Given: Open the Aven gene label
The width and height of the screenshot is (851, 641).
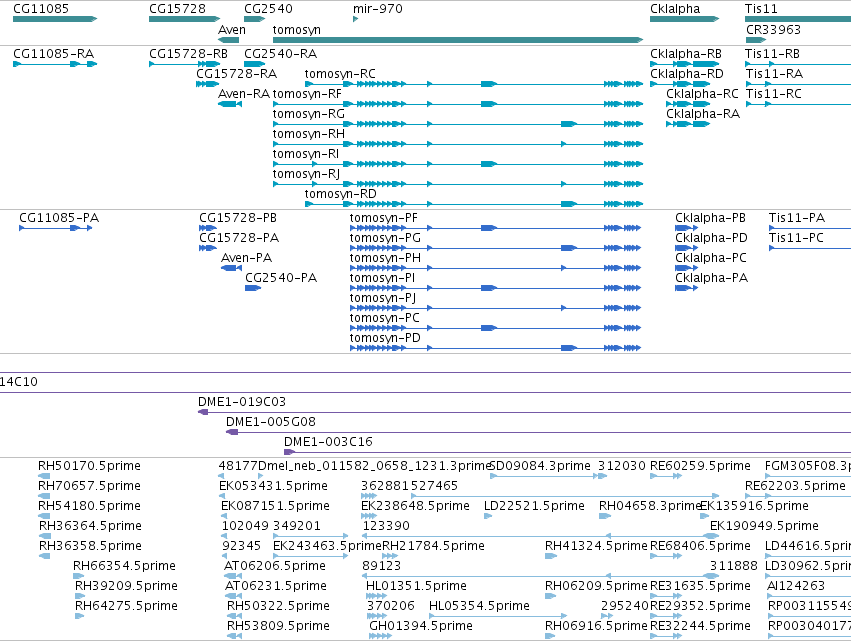Looking at the screenshot, I should coord(232,30).
